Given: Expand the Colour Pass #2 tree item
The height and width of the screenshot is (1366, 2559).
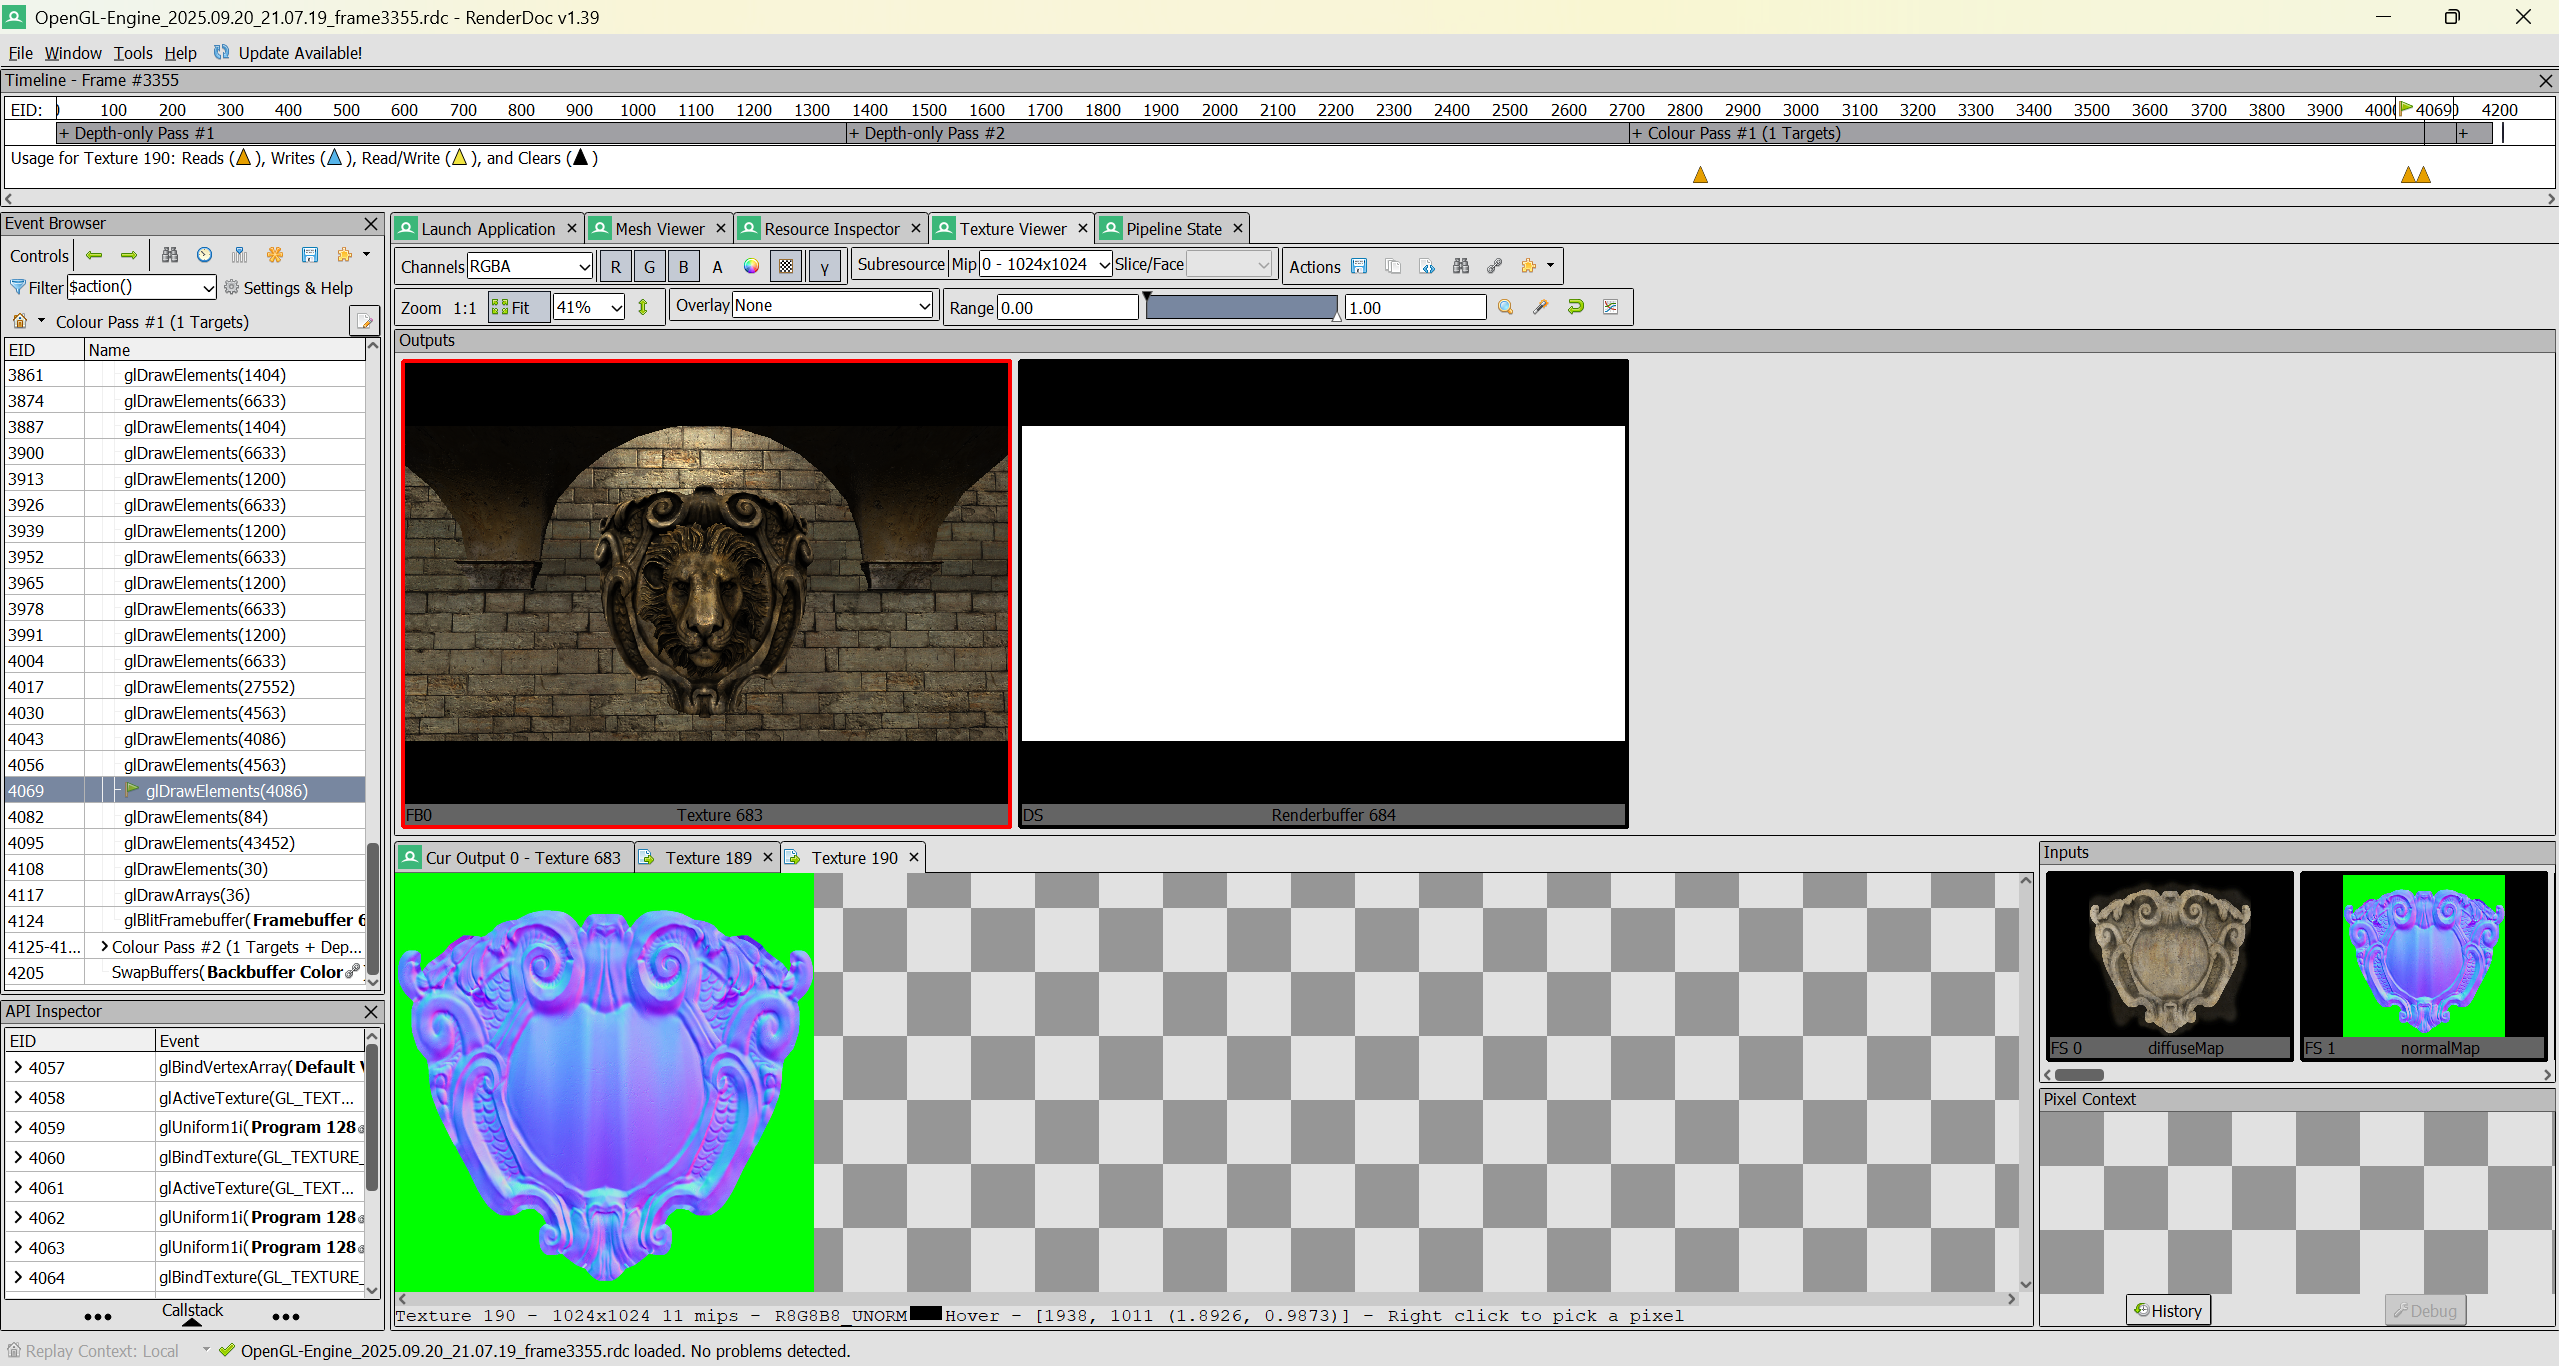Looking at the screenshot, I should (104, 946).
